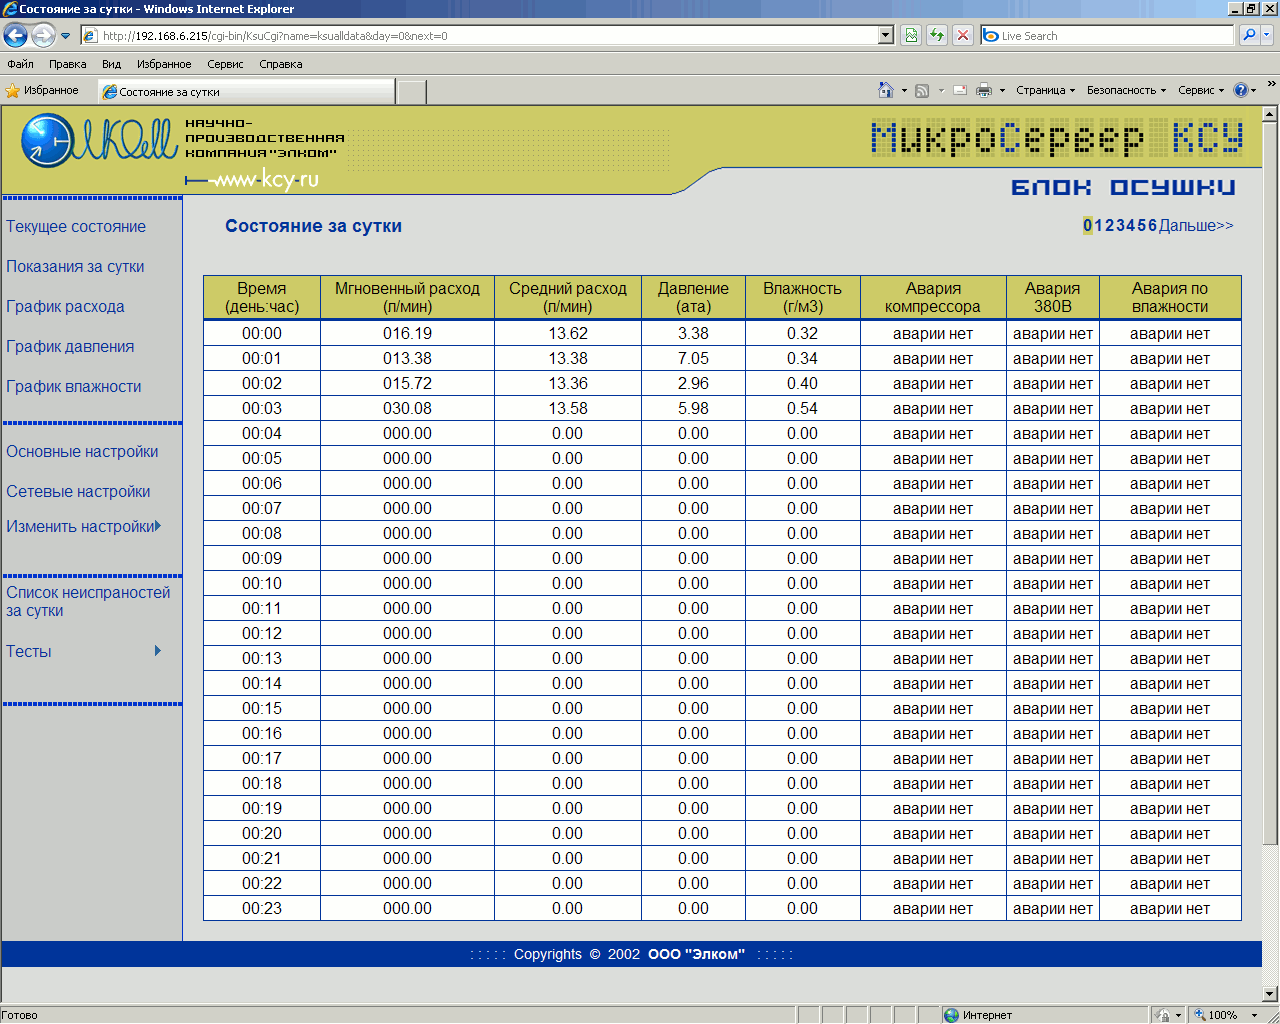Click the Избранное star favorites button
The height and width of the screenshot is (1024, 1280).
tap(42, 91)
